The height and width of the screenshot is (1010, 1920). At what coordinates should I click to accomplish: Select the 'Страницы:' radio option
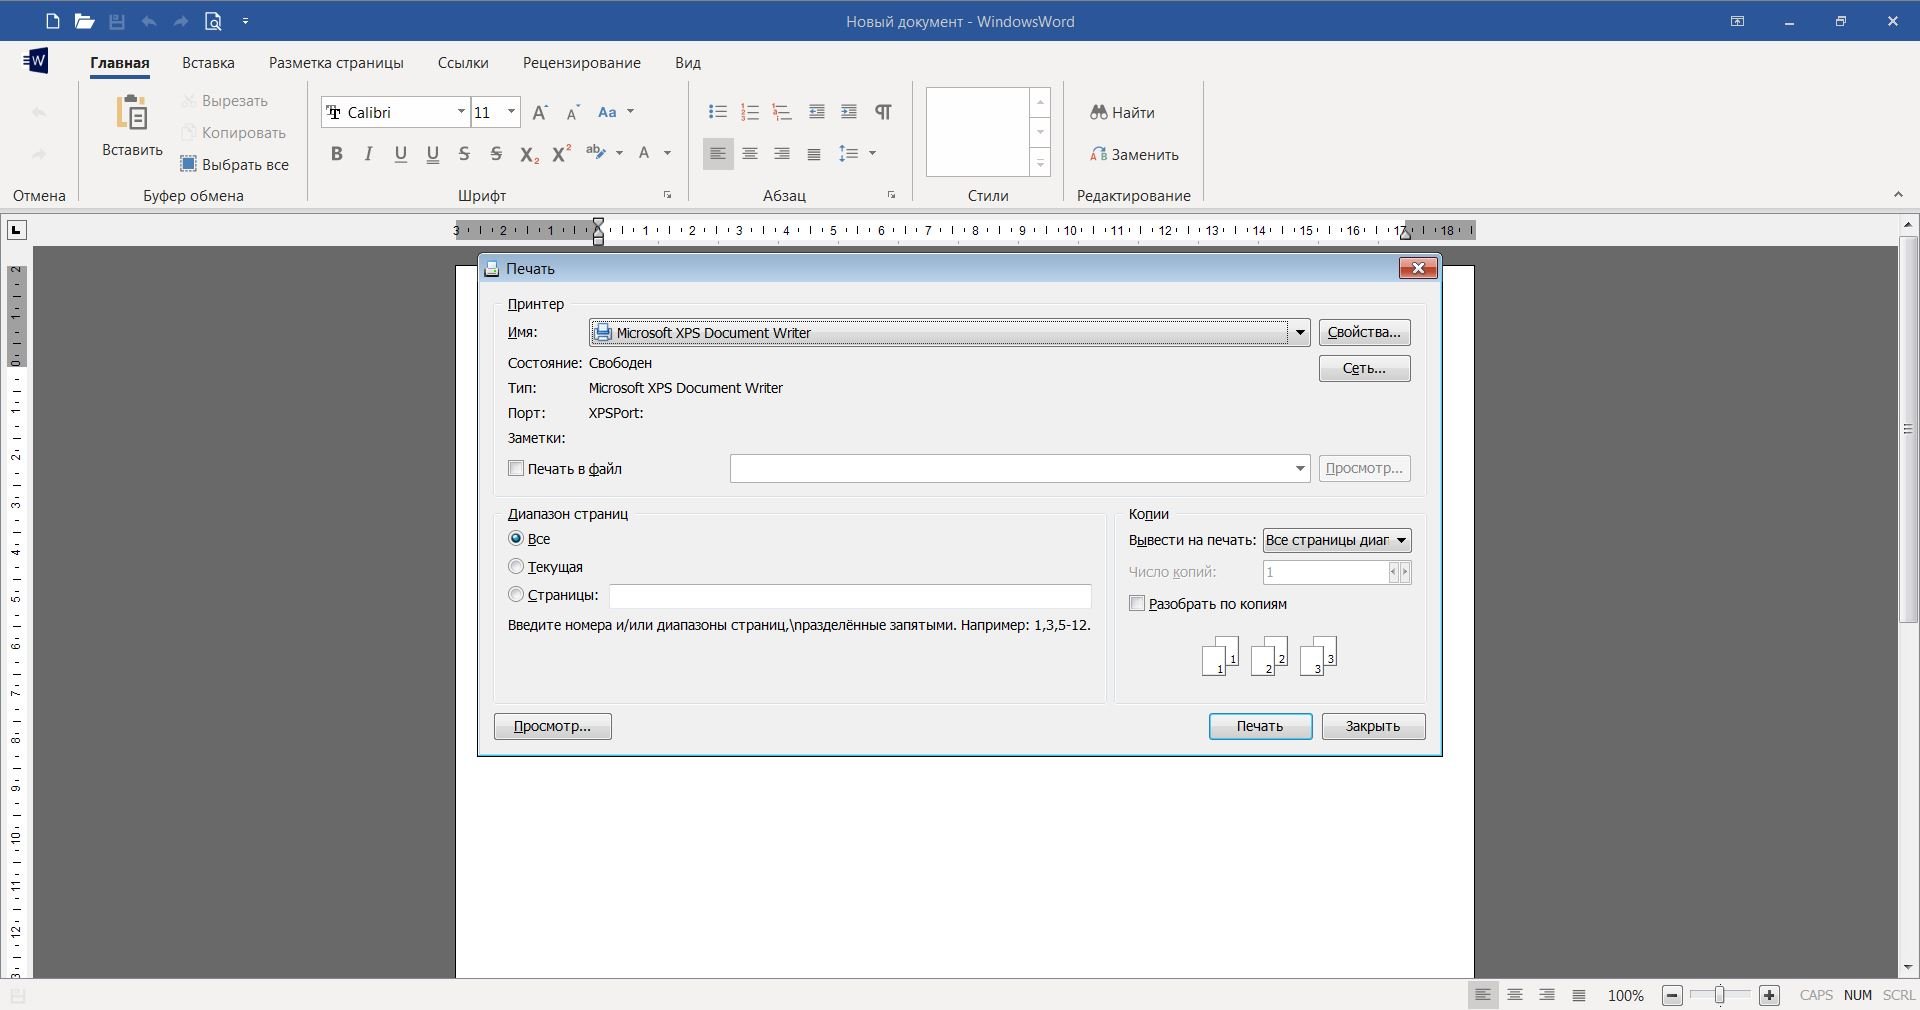[516, 594]
